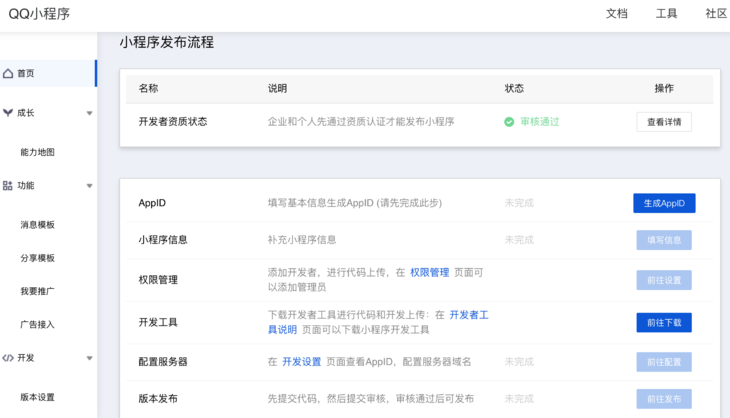Click the grid icon beside 功能
The image size is (730, 418).
click(7, 186)
